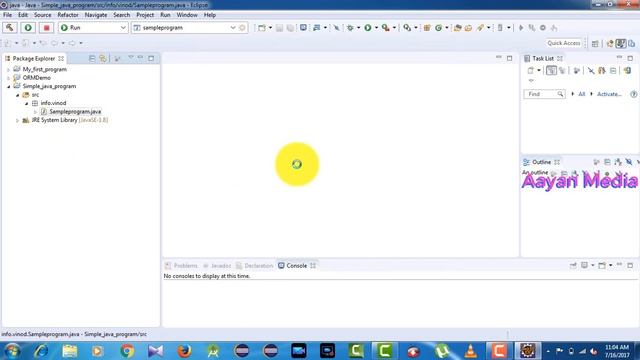
Task: Open the File menu
Action: pos(7,15)
